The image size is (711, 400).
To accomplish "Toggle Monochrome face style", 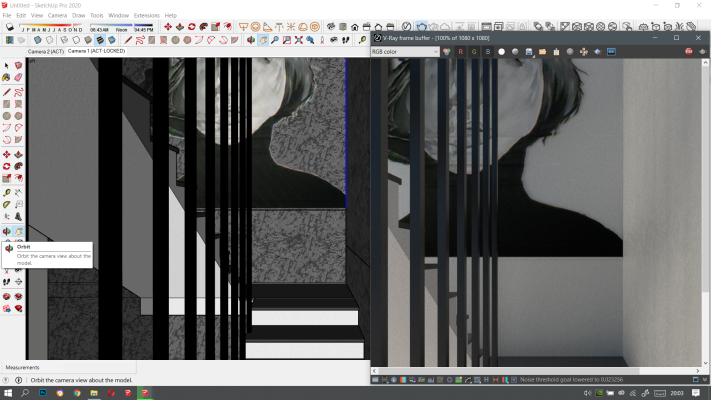I will tap(112, 40).
